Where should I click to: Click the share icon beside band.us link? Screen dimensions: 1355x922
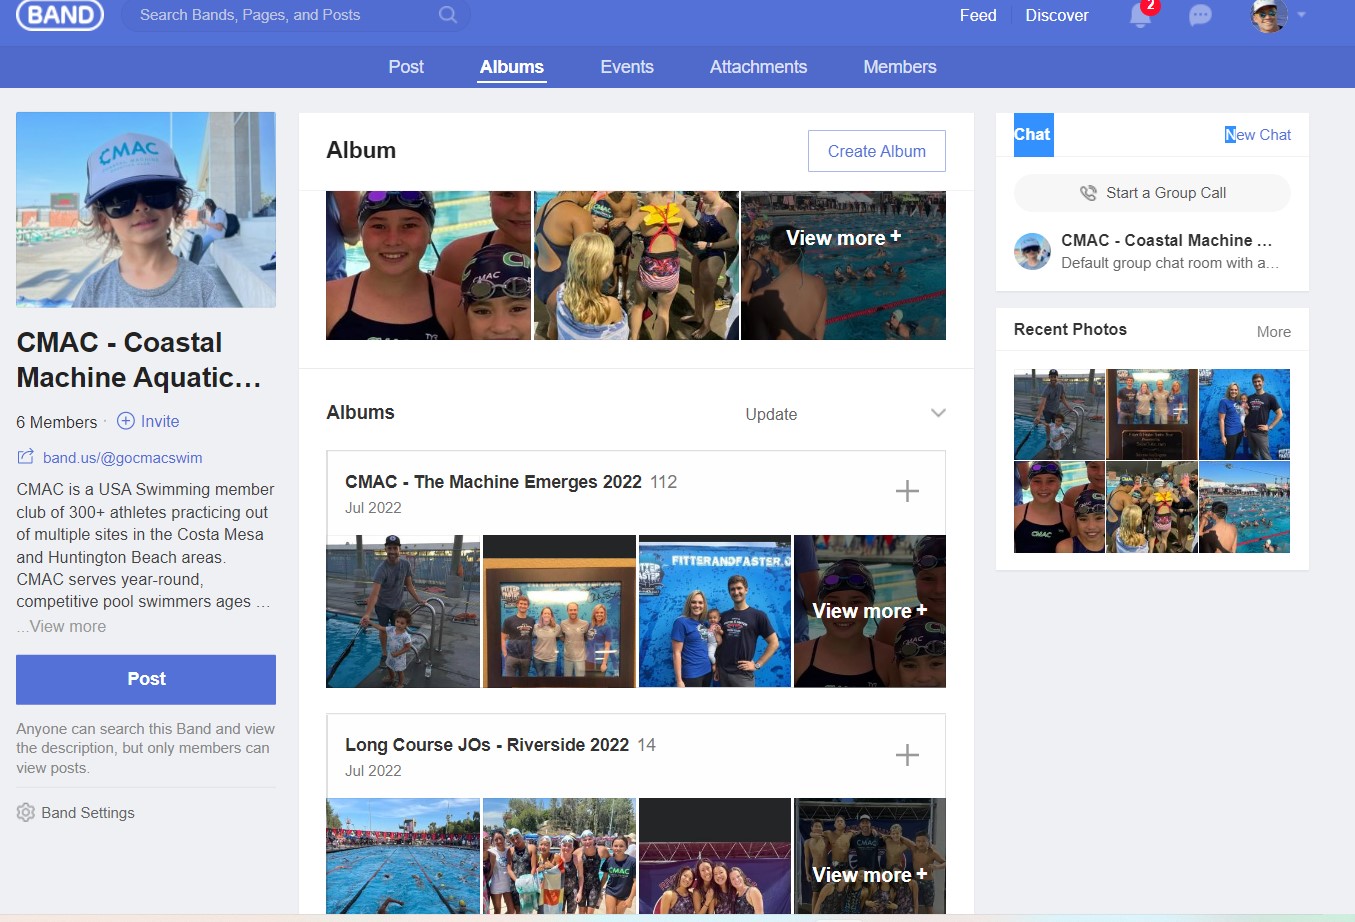pos(26,458)
